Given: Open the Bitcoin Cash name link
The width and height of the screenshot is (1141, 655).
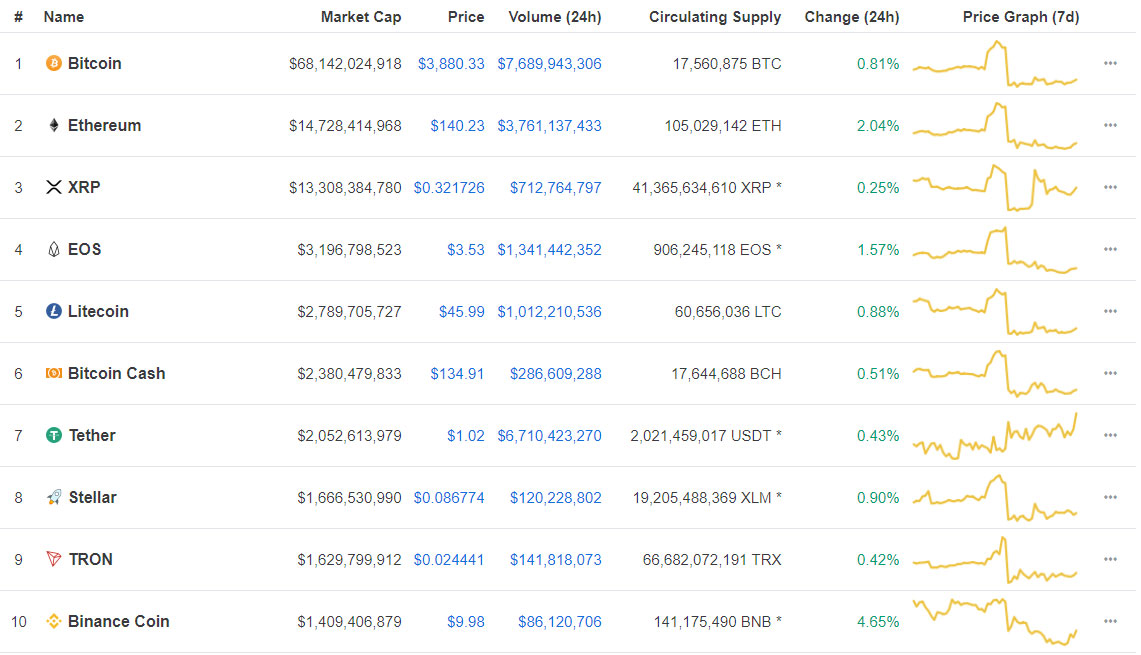Looking at the screenshot, I should tap(116, 373).
